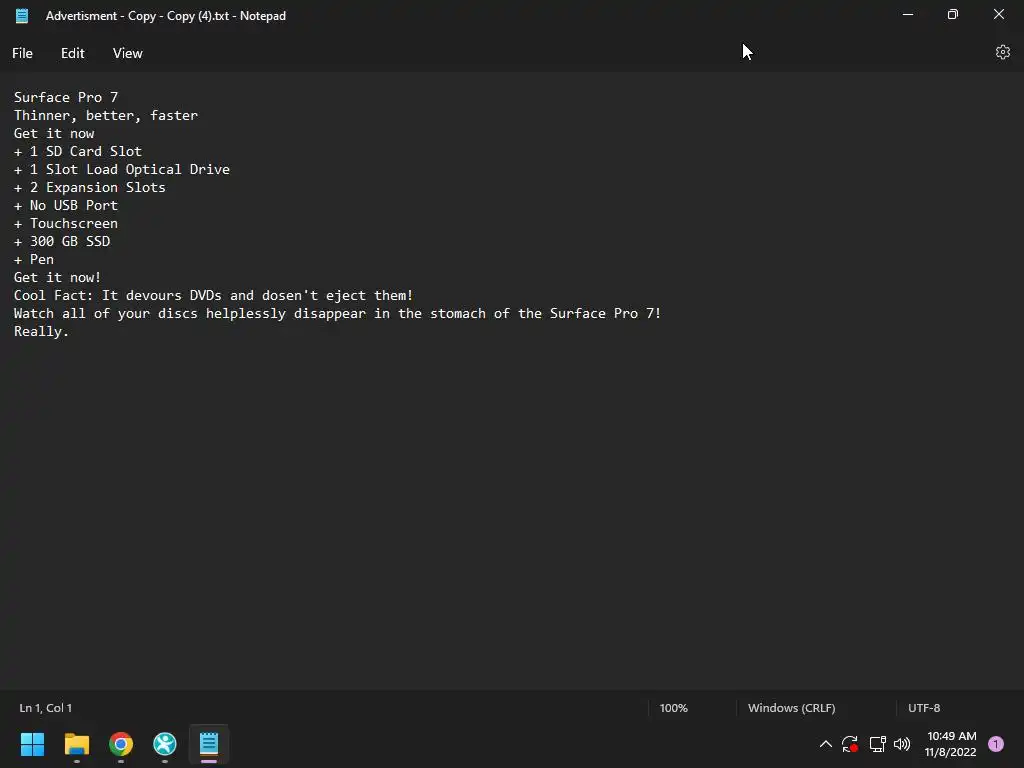
Task: Click the line '+ 1 Slot Load Optical Drive'
Action: (x=122, y=170)
